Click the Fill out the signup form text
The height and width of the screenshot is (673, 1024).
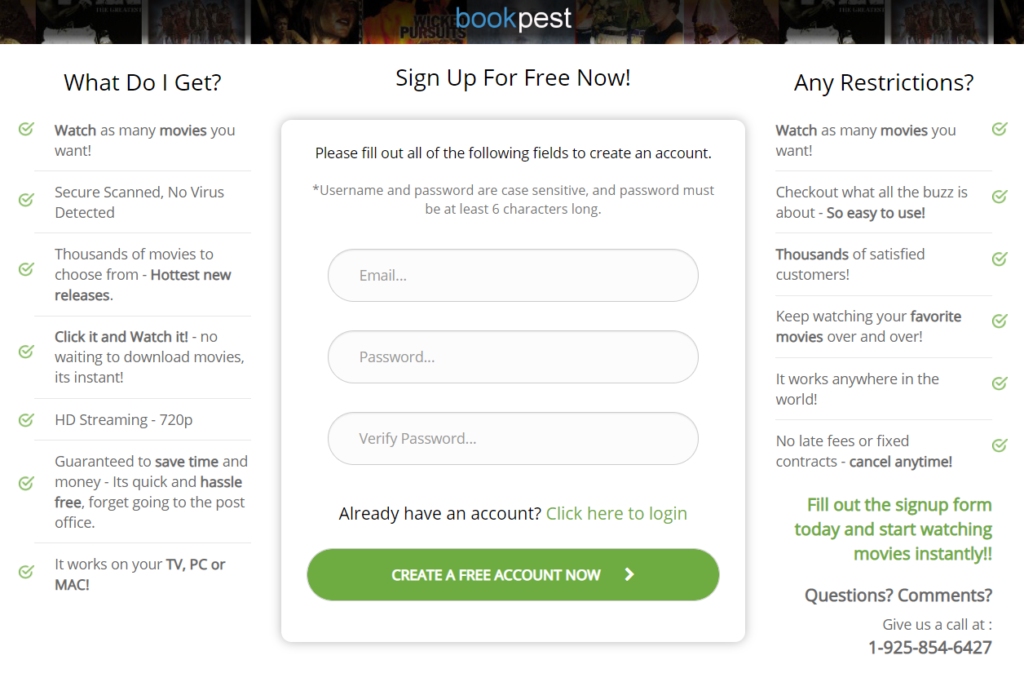pyautogui.click(x=893, y=529)
